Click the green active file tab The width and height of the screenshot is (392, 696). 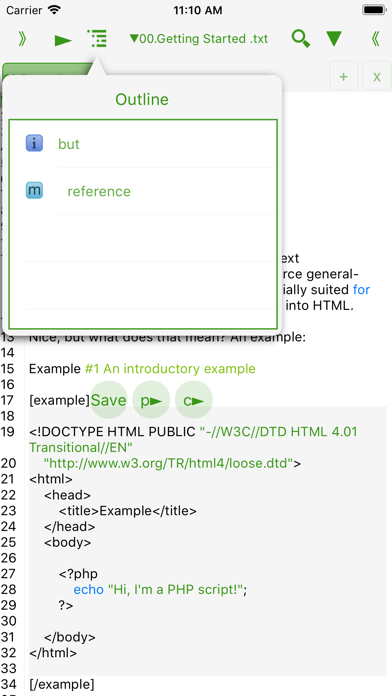pyautogui.click(x=47, y=70)
